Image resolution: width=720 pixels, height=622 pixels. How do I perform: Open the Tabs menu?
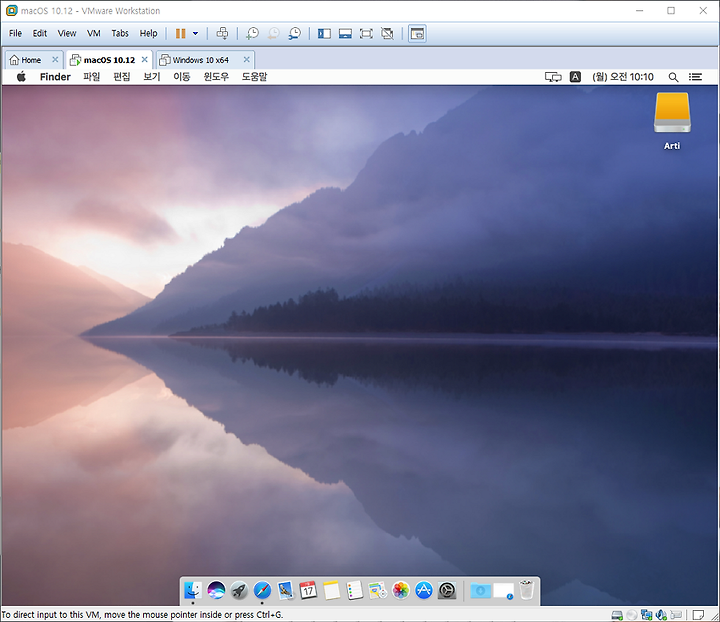pyautogui.click(x=120, y=34)
